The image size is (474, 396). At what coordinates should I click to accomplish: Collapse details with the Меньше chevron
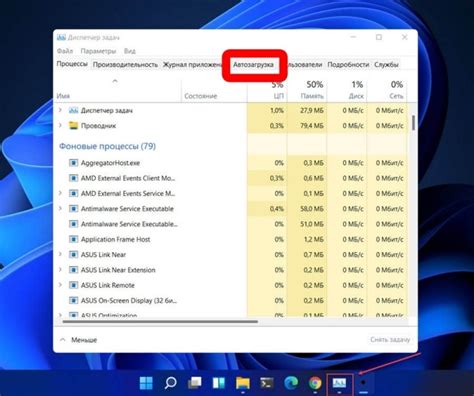click(63, 340)
